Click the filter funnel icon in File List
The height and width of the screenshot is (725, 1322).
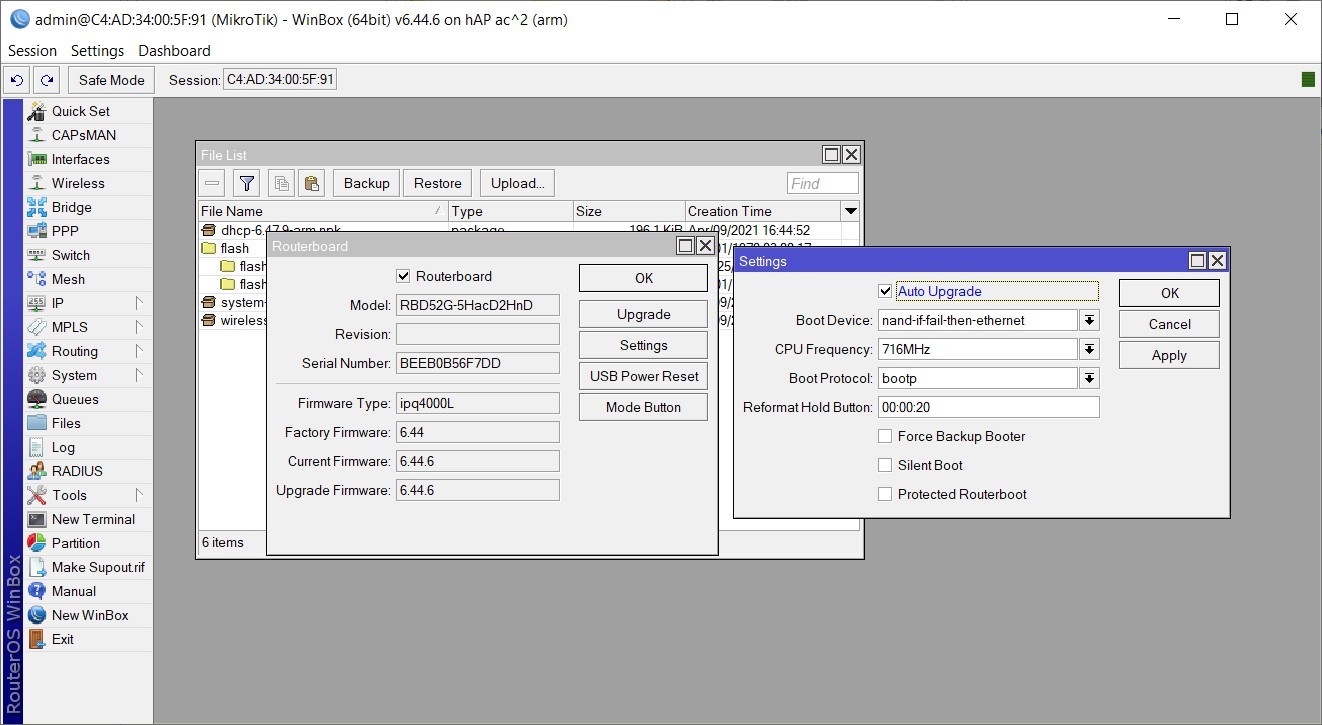point(247,183)
